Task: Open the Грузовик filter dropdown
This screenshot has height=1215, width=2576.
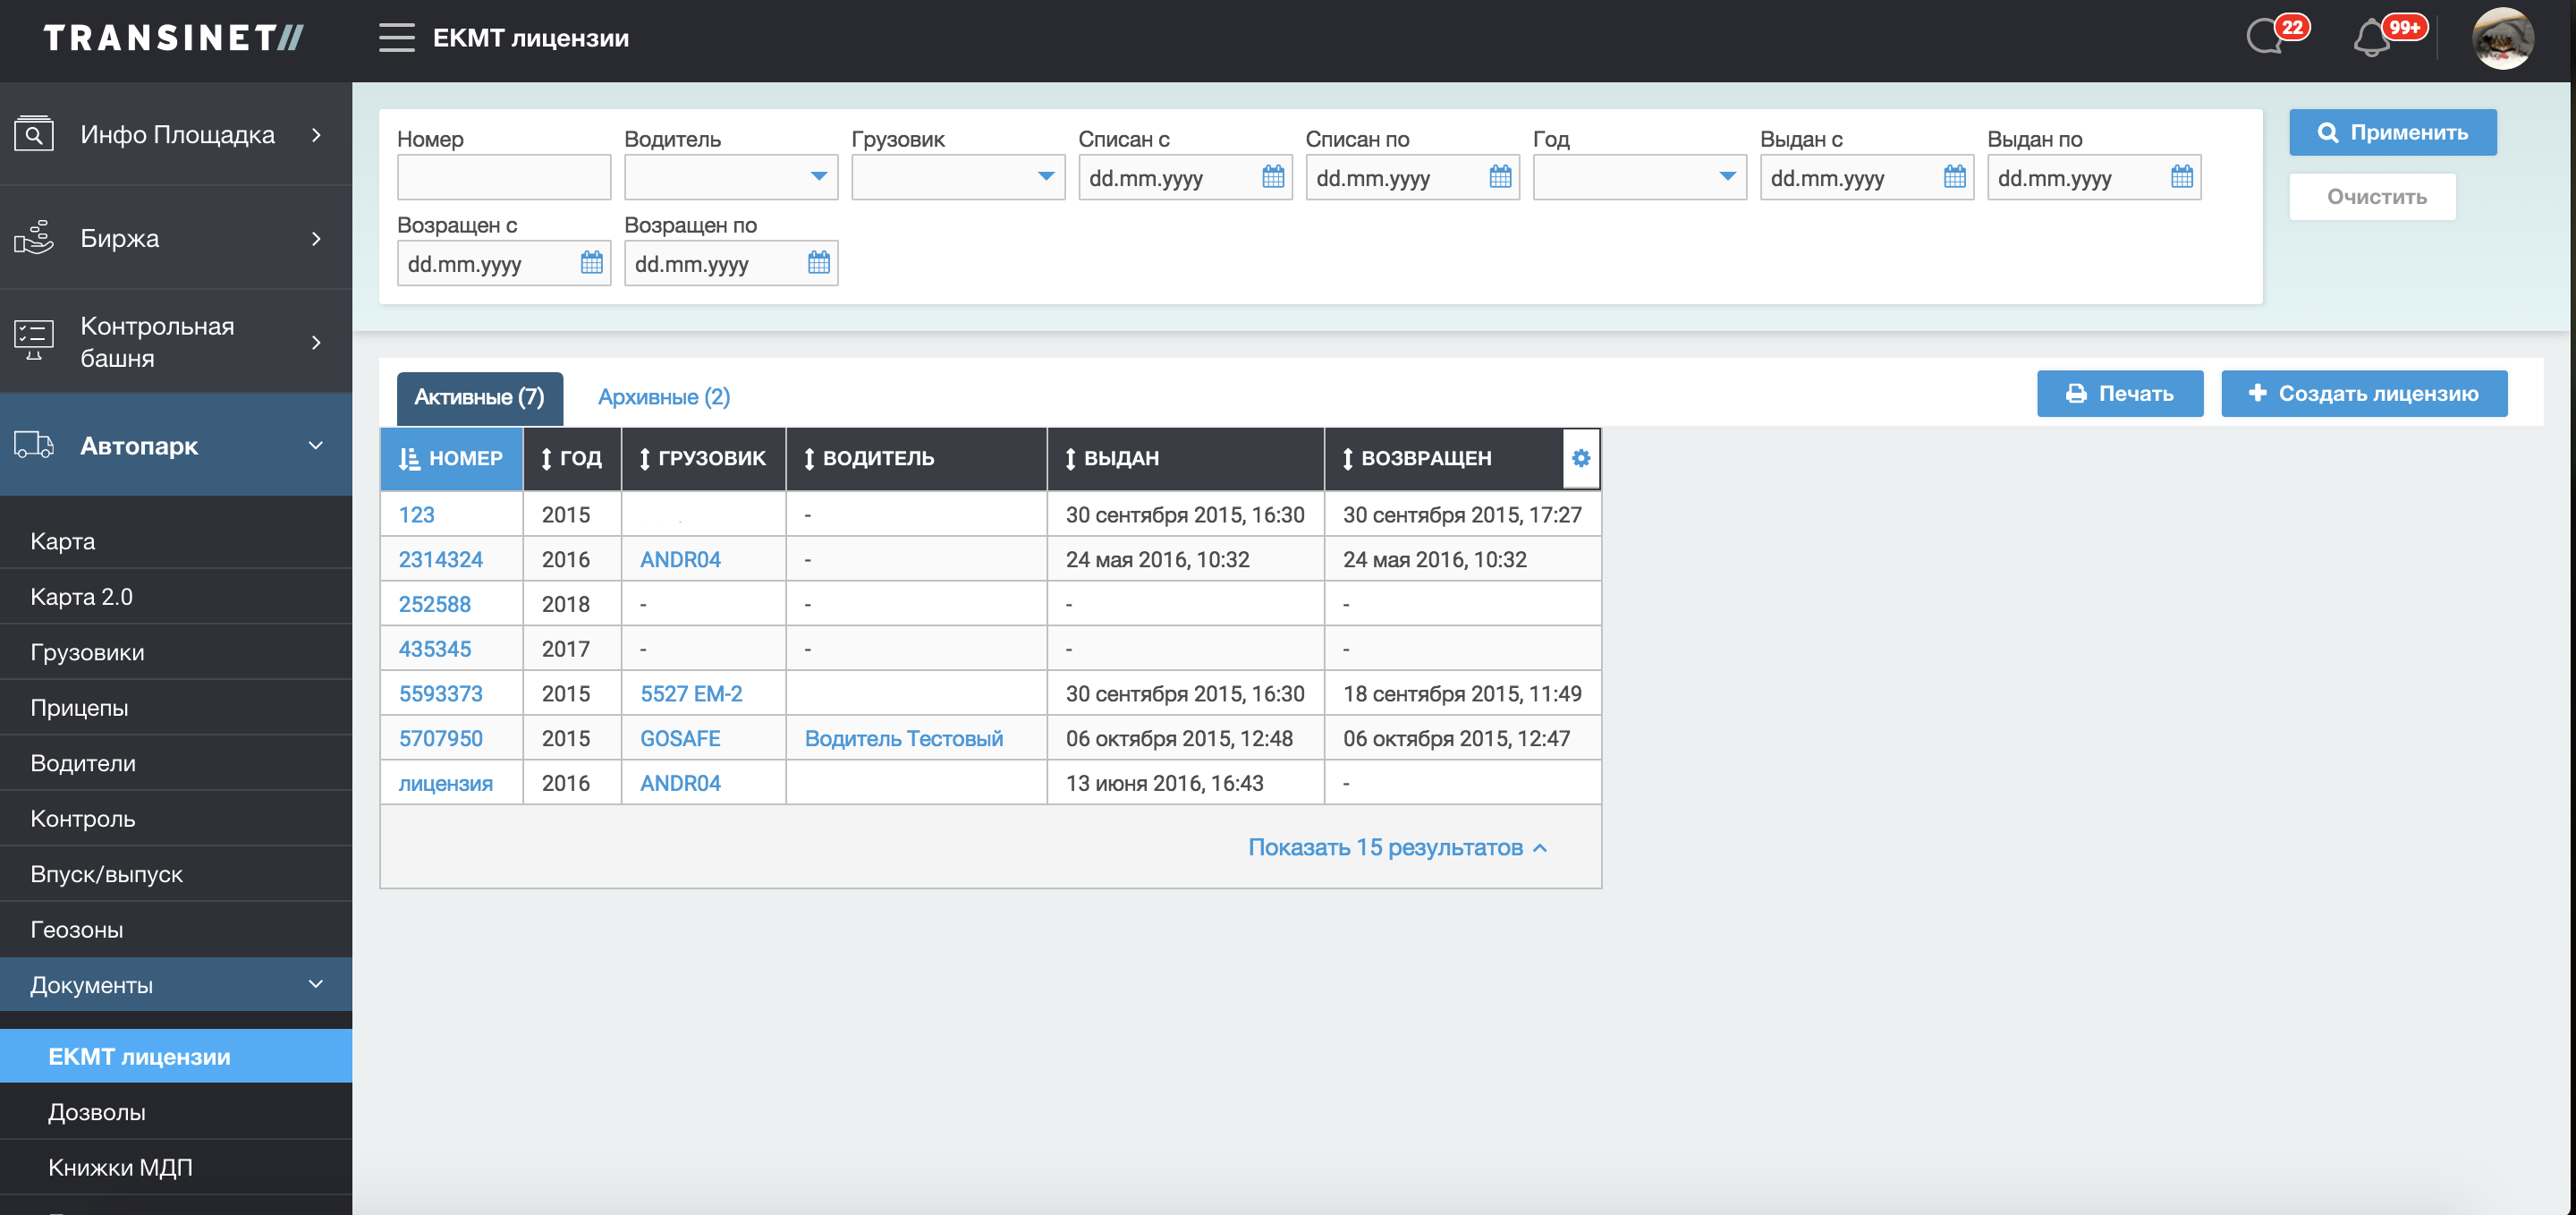Action: click(957, 178)
